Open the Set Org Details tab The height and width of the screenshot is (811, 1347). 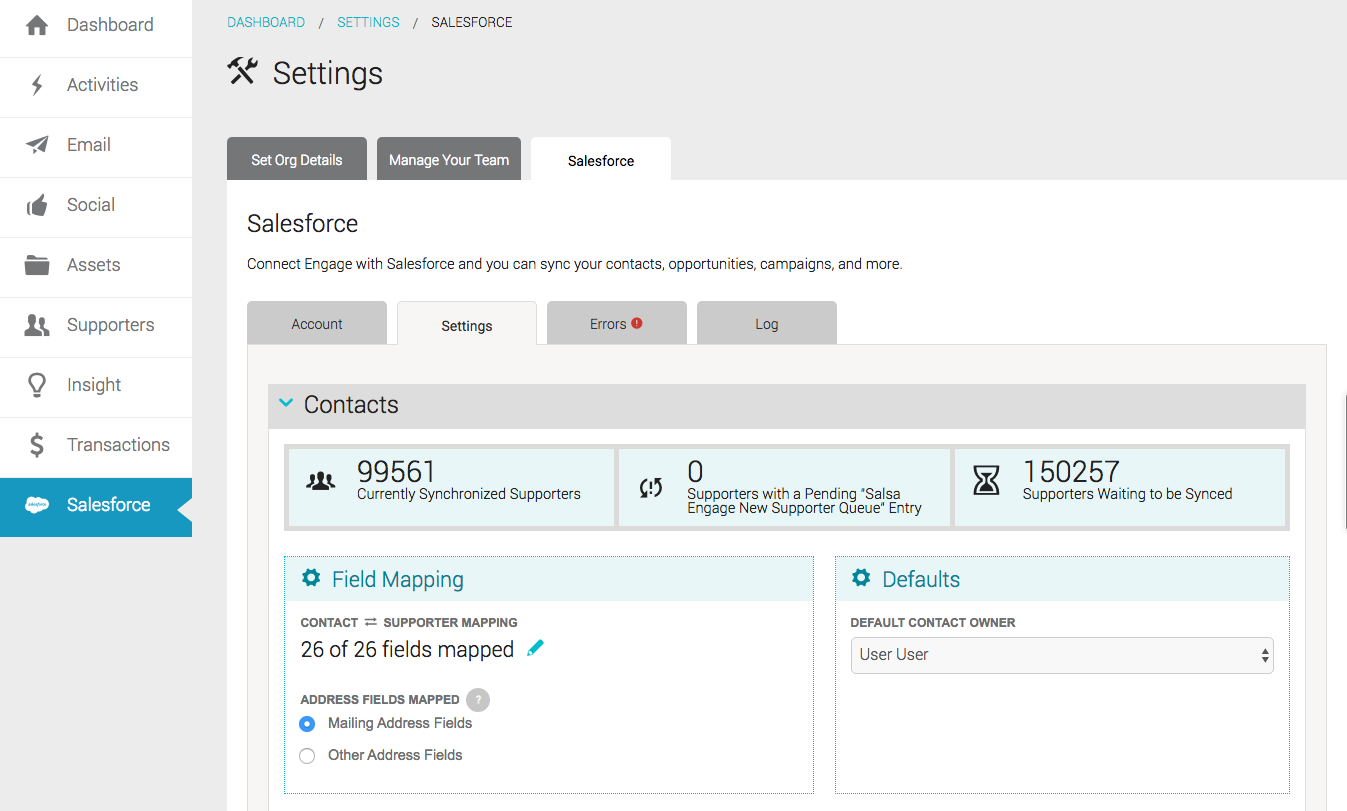click(x=297, y=159)
